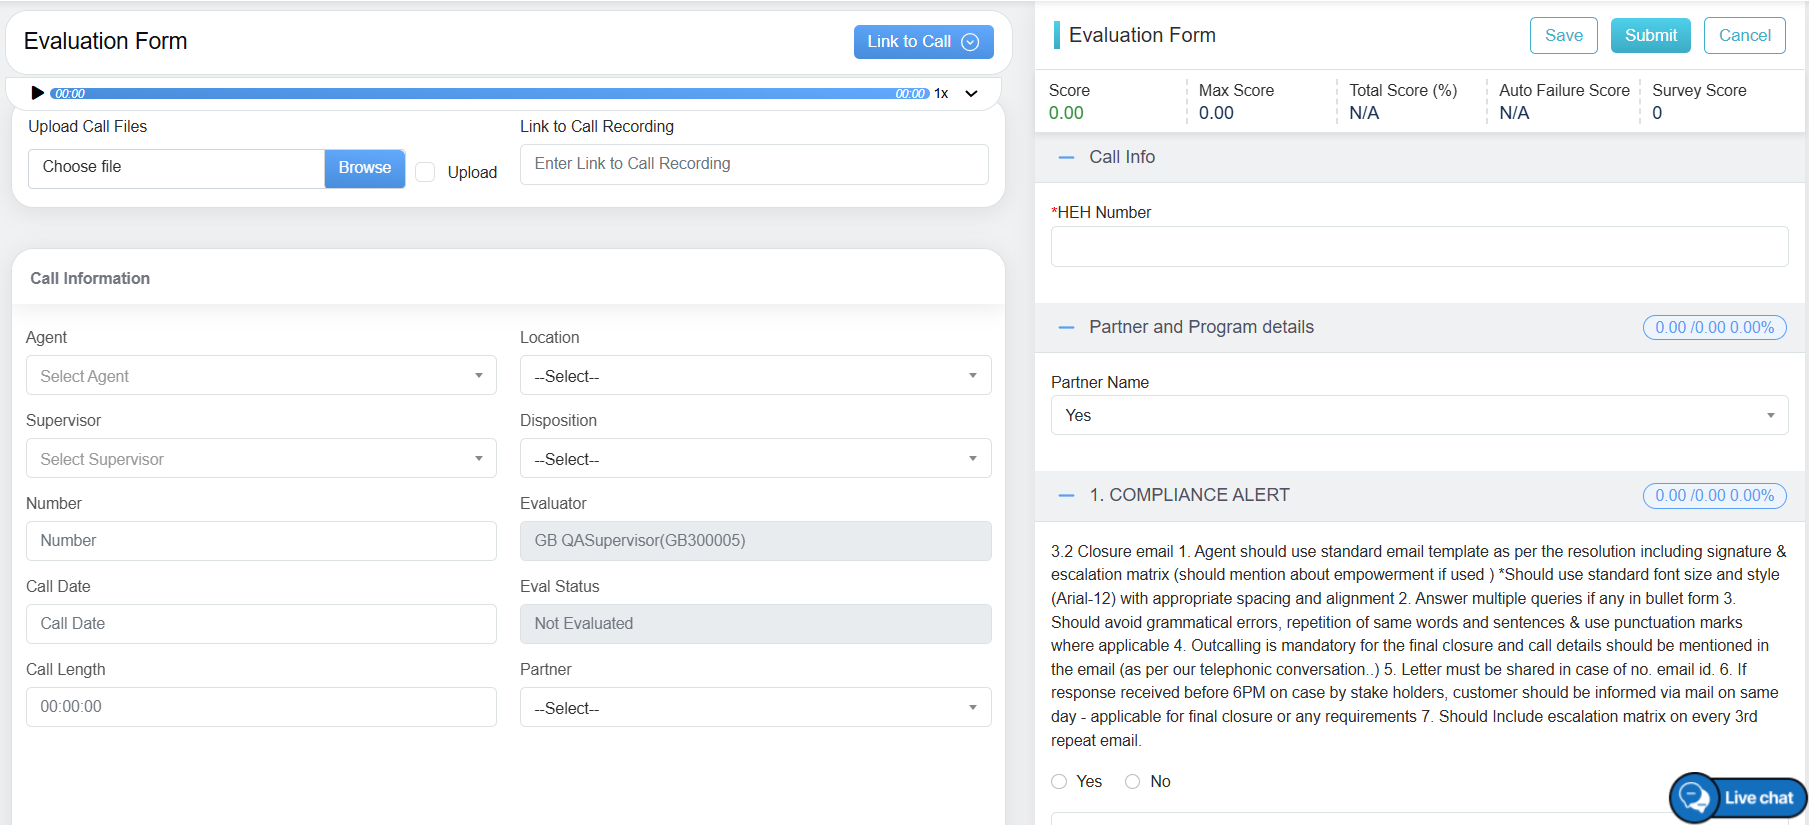Click the Live chat bubble icon
Image resolution: width=1809 pixels, height=825 pixels.
(1694, 797)
